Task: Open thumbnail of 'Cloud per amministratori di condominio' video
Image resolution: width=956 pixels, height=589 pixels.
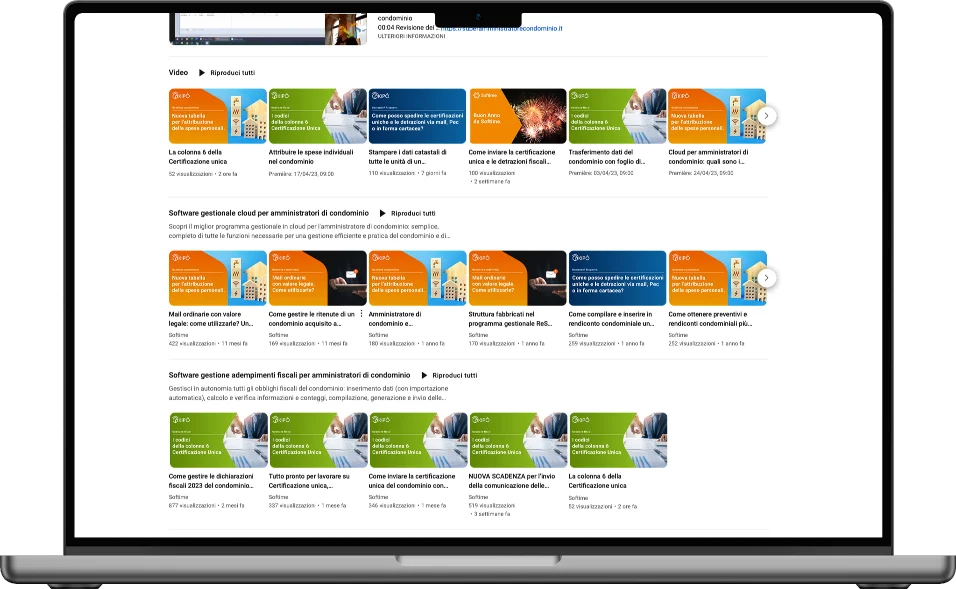Action: click(x=717, y=116)
